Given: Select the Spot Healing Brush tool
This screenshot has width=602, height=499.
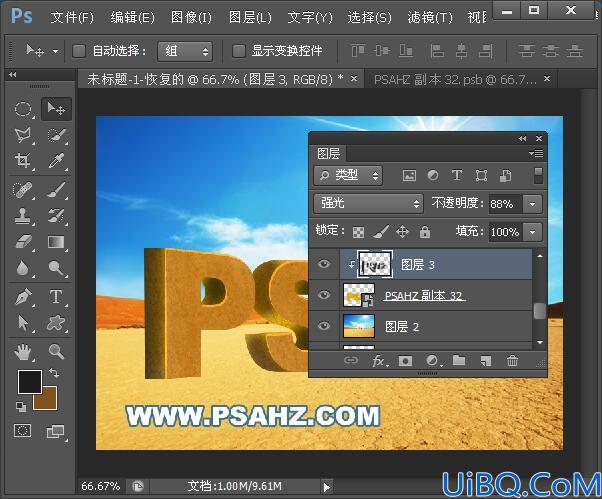Looking at the screenshot, I should [x=23, y=190].
